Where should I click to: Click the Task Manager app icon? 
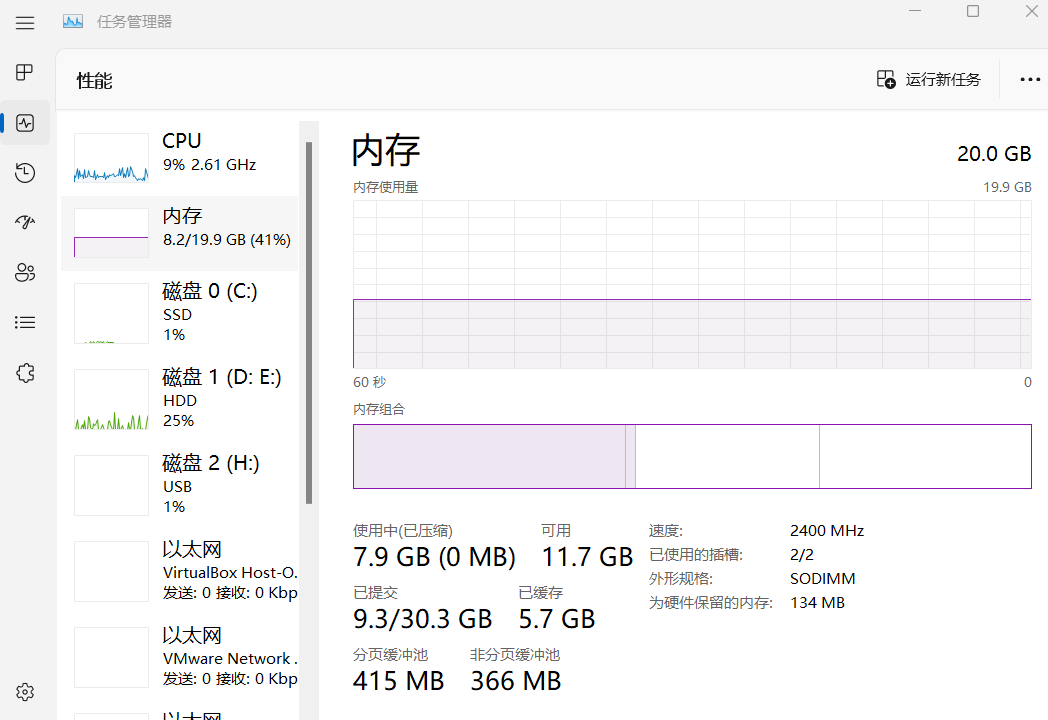click(73, 21)
